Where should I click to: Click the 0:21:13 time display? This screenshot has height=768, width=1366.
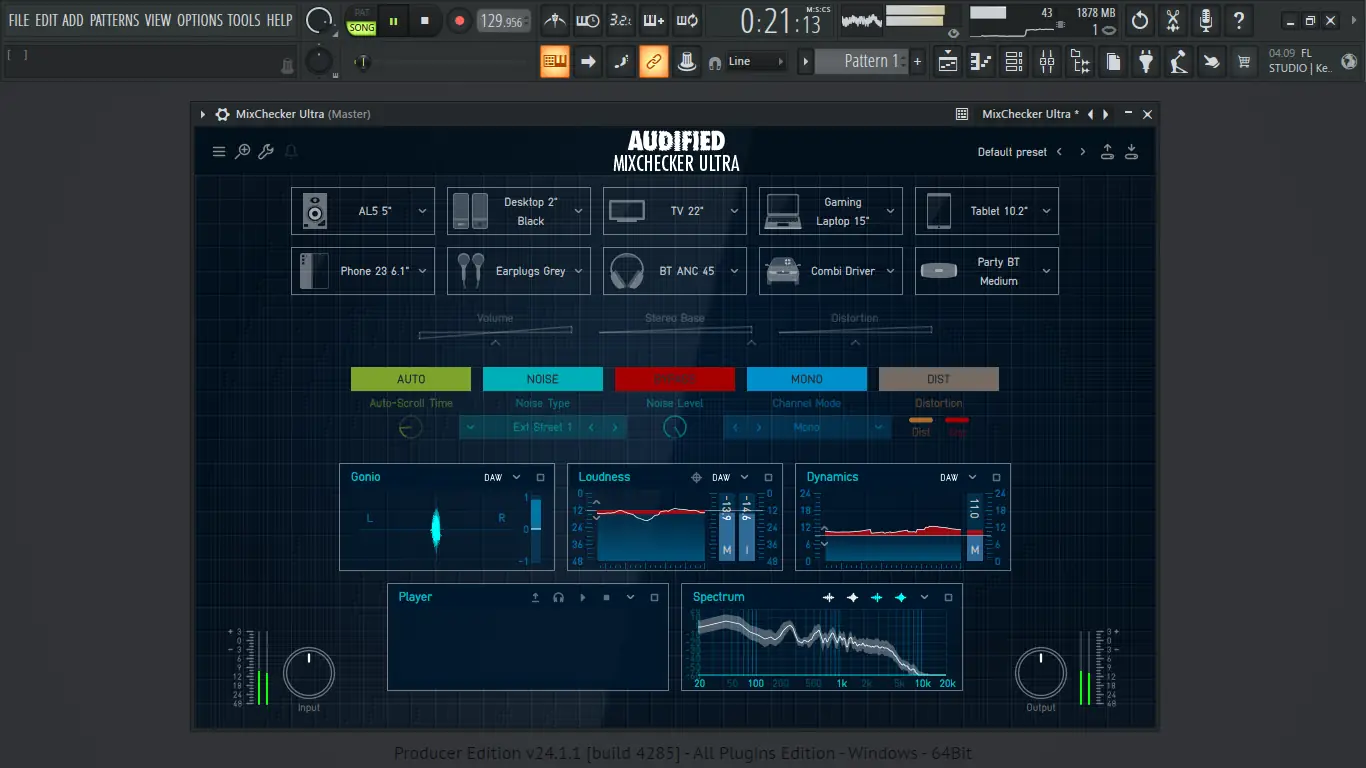(x=781, y=20)
